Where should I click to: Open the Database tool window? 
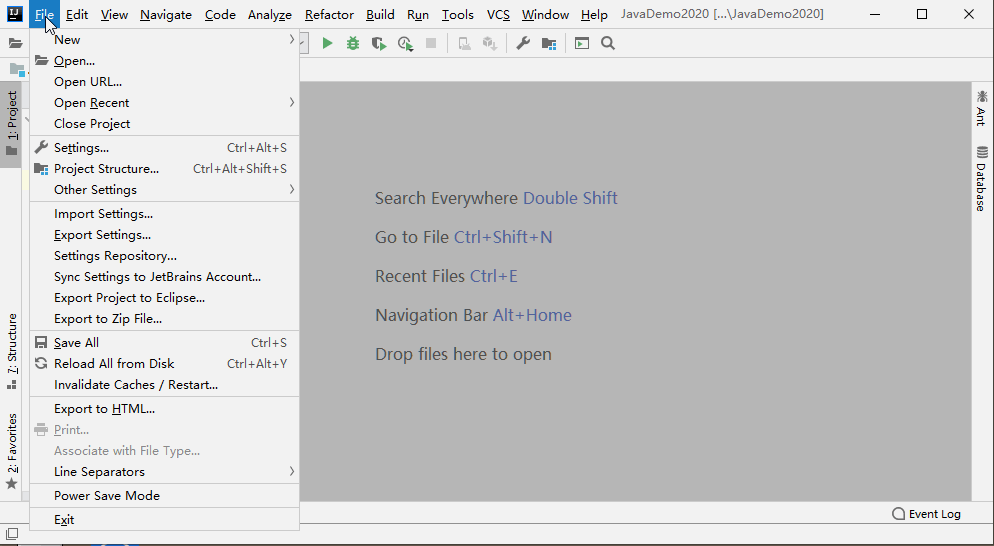click(982, 178)
